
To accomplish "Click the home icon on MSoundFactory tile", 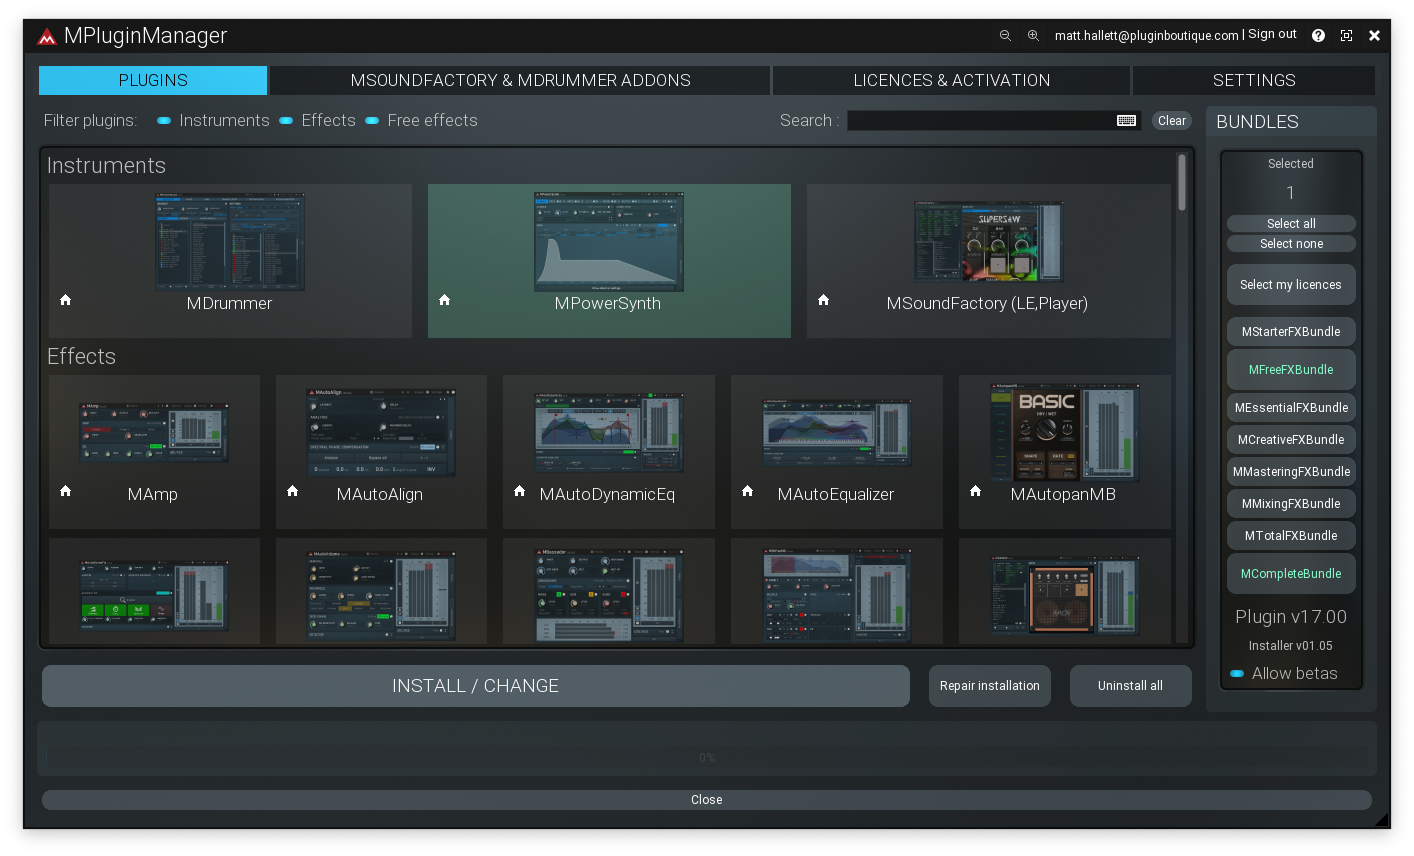I will coord(824,300).
